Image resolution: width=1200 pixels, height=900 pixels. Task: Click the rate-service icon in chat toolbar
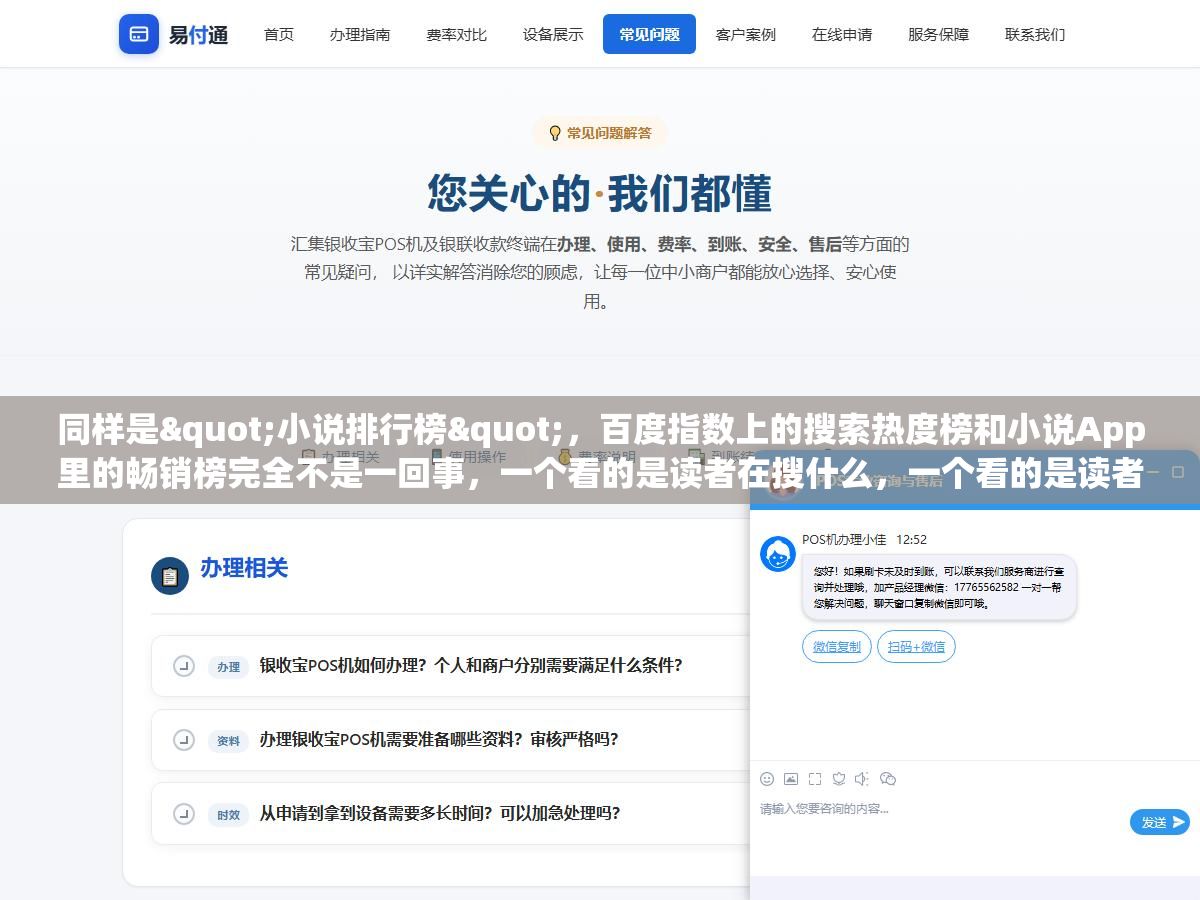(839, 779)
